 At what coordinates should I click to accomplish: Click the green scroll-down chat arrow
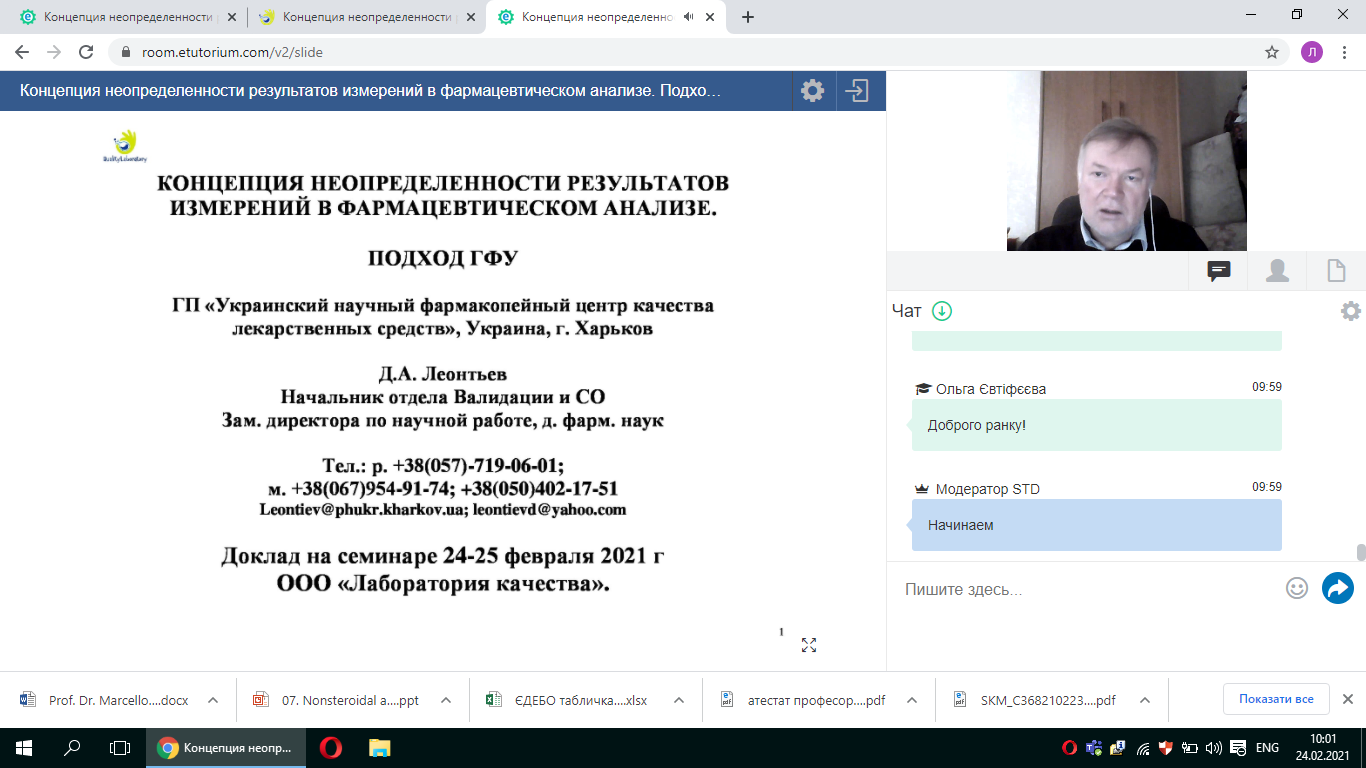tap(942, 311)
